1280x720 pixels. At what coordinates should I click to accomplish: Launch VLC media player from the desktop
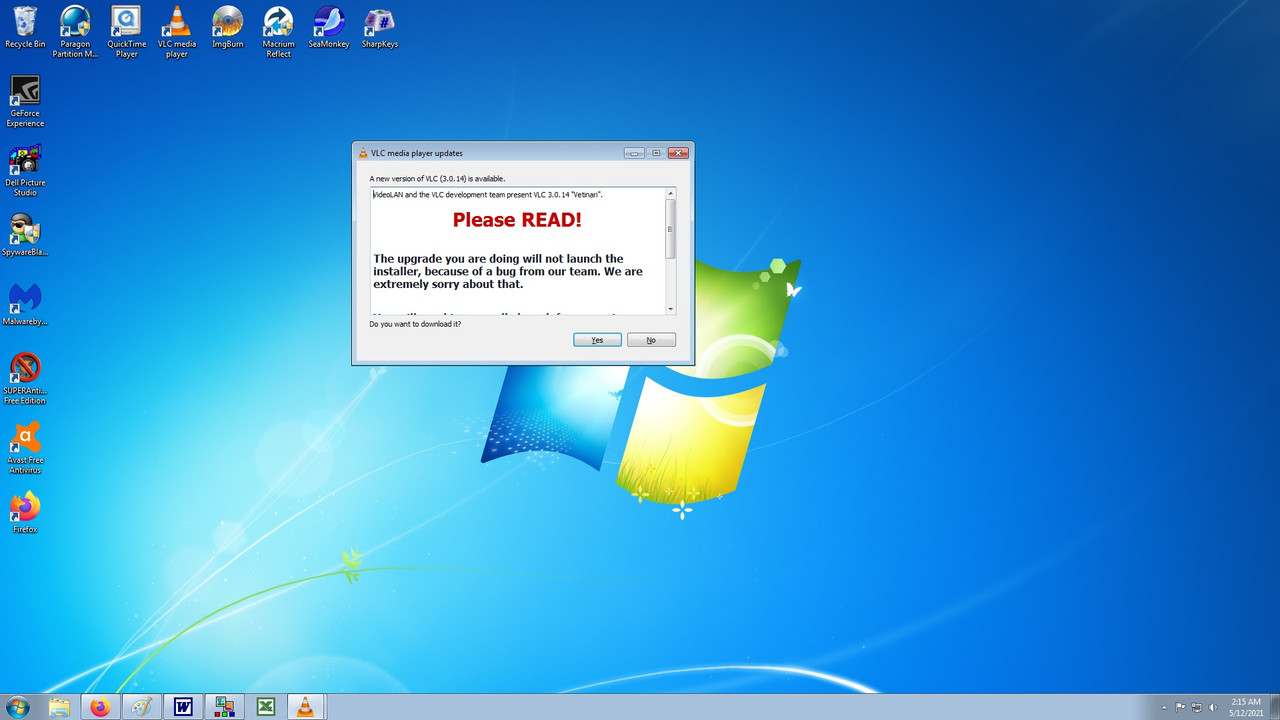coord(176,25)
